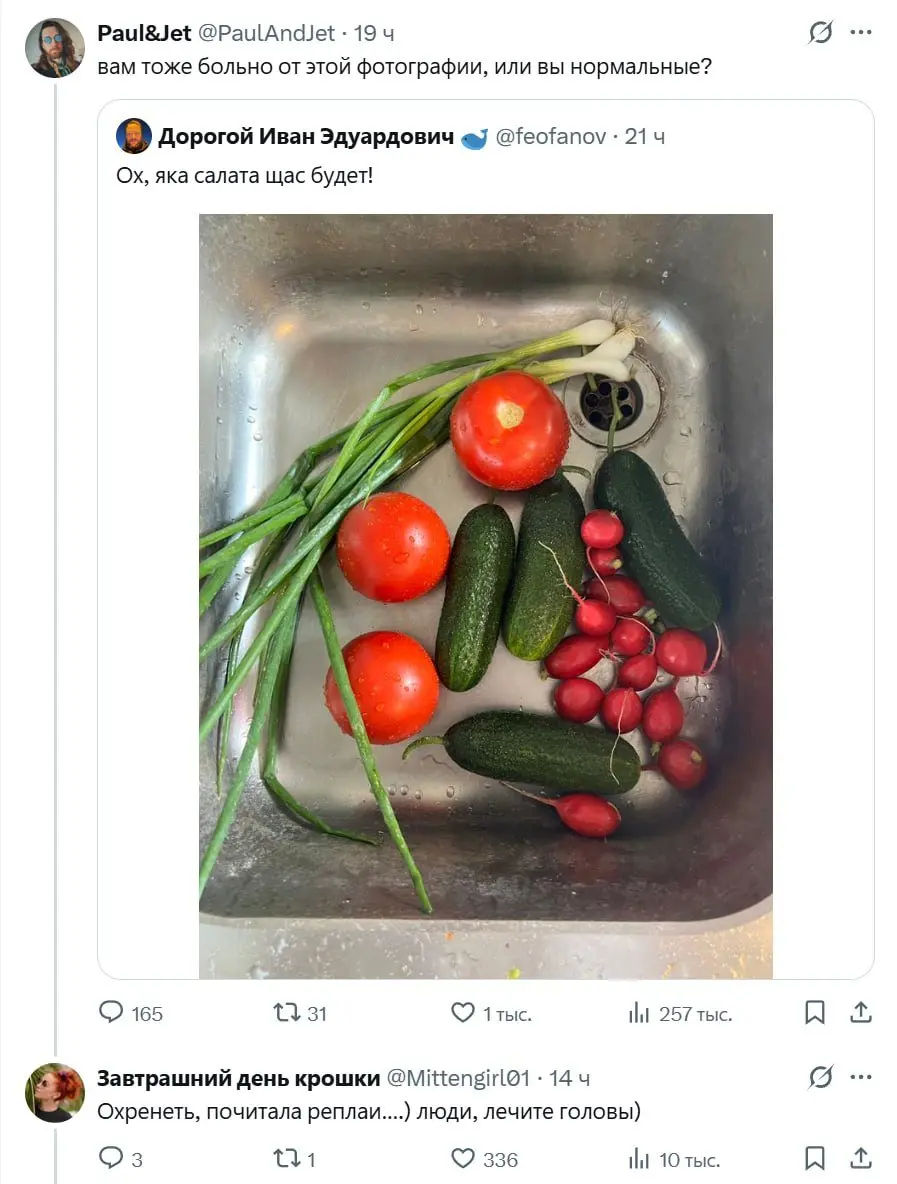View stats showing 10 тыс. views

click(674, 1158)
